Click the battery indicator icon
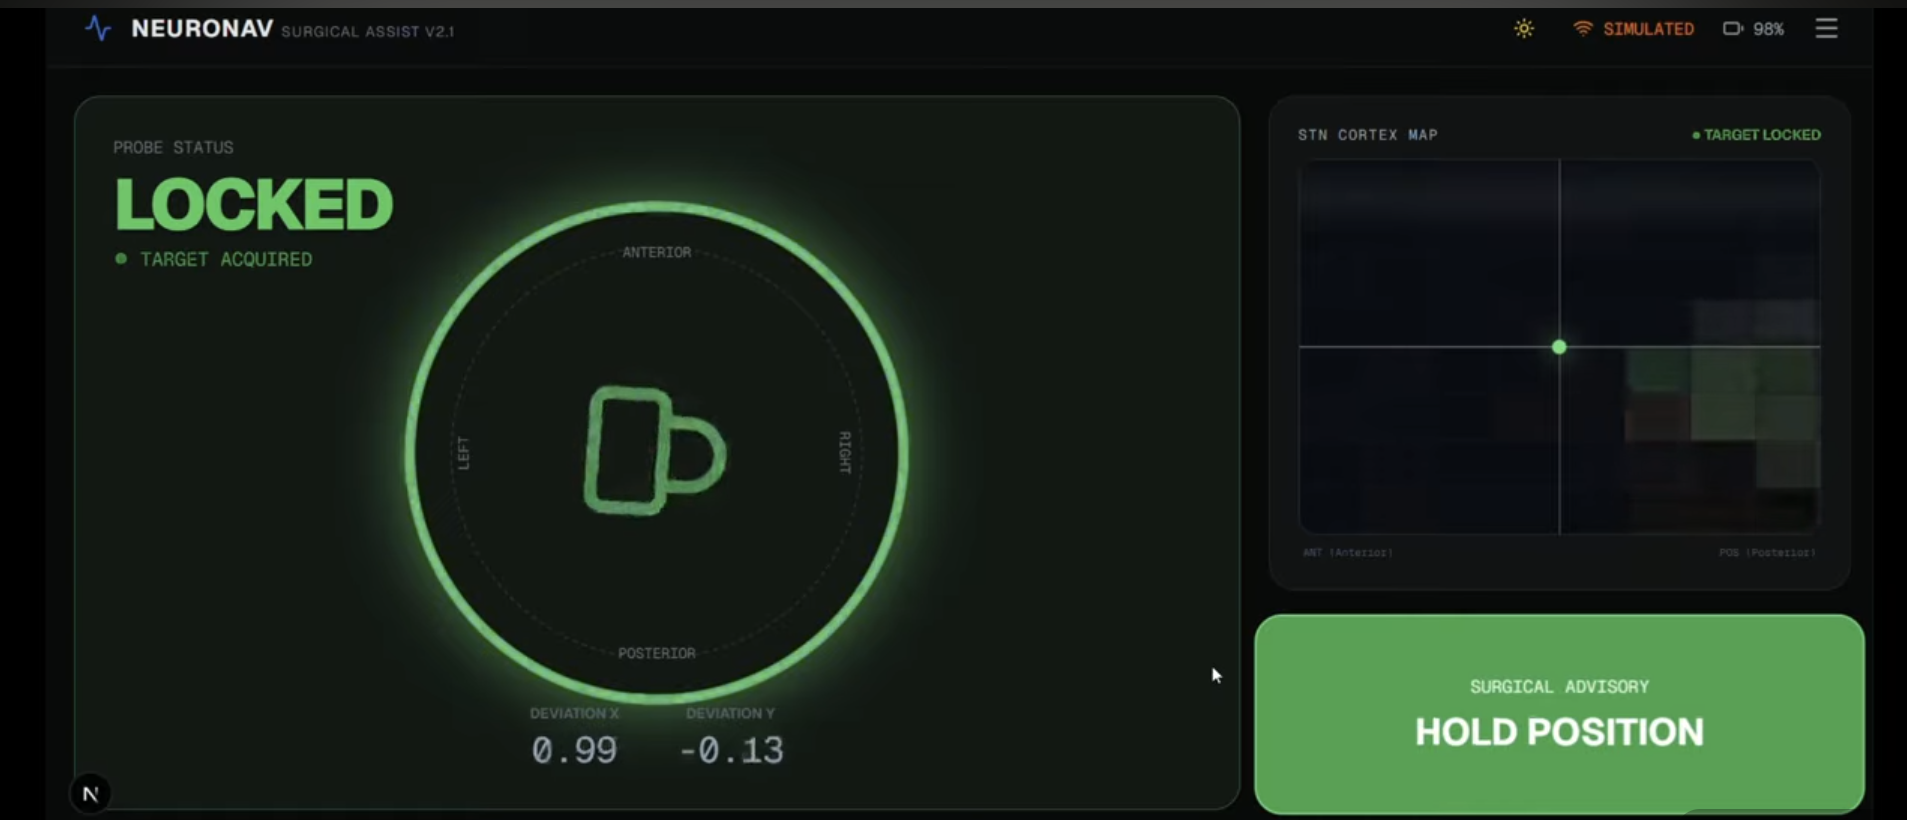 [1732, 29]
